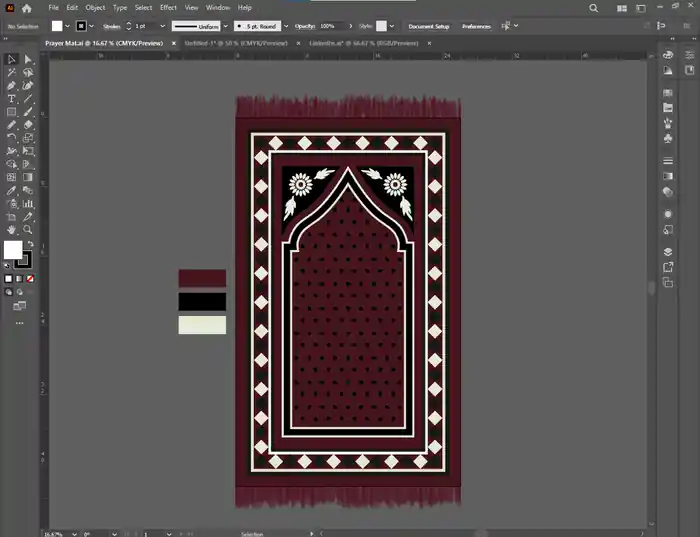Open the zoom level dropdown in status bar
The image size is (700, 537).
[75, 534]
